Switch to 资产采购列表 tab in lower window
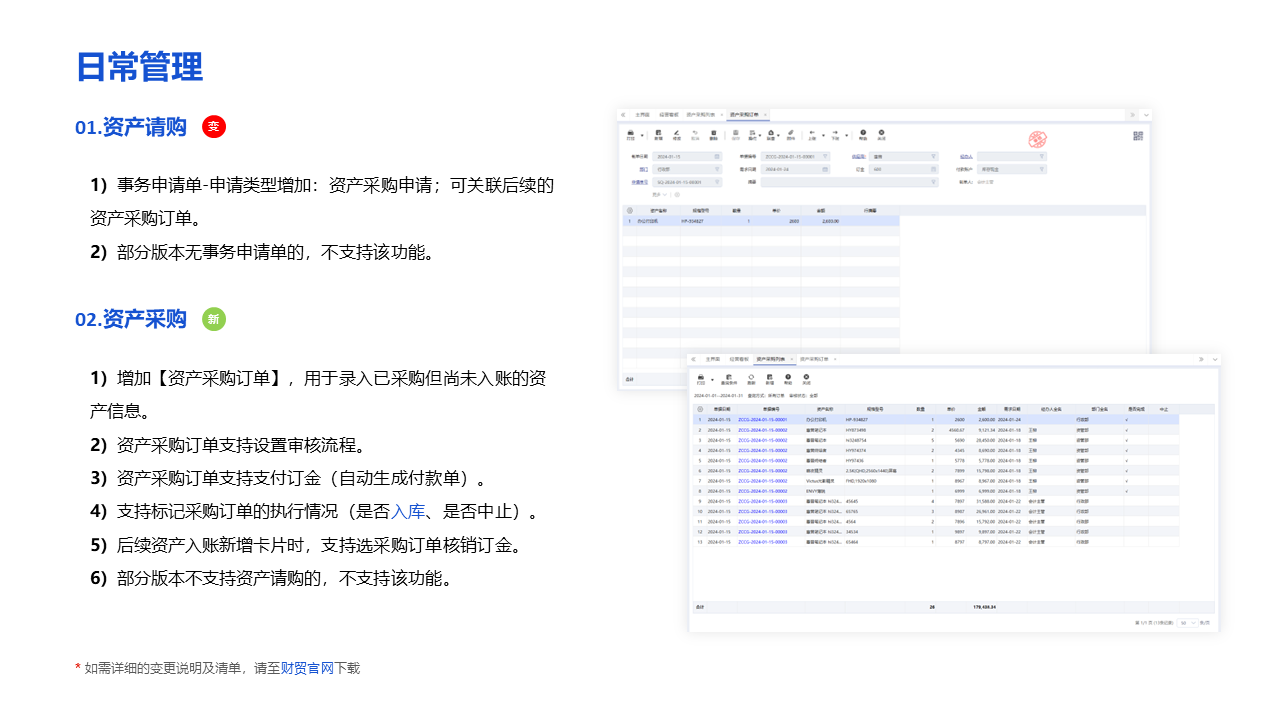Image resolution: width=1280 pixels, height=720 pixels. [770, 358]
